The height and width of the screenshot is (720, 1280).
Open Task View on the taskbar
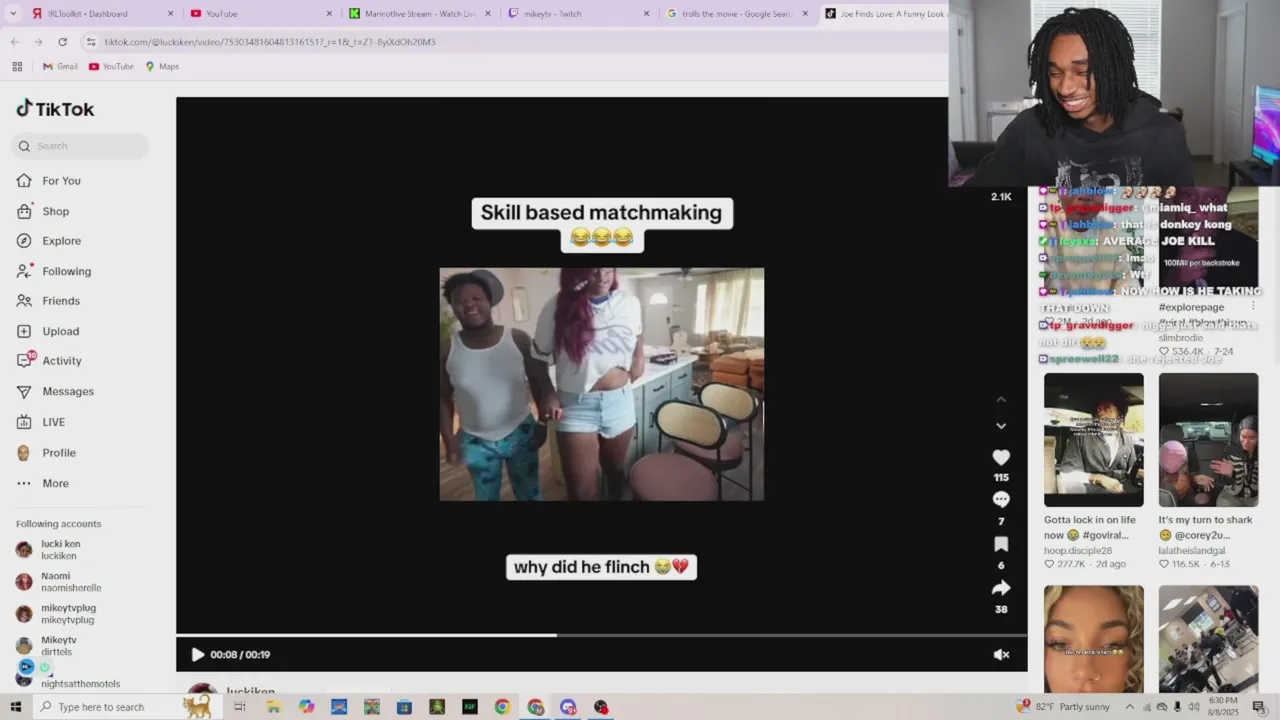pyautogui.click(x=240, y=707)
